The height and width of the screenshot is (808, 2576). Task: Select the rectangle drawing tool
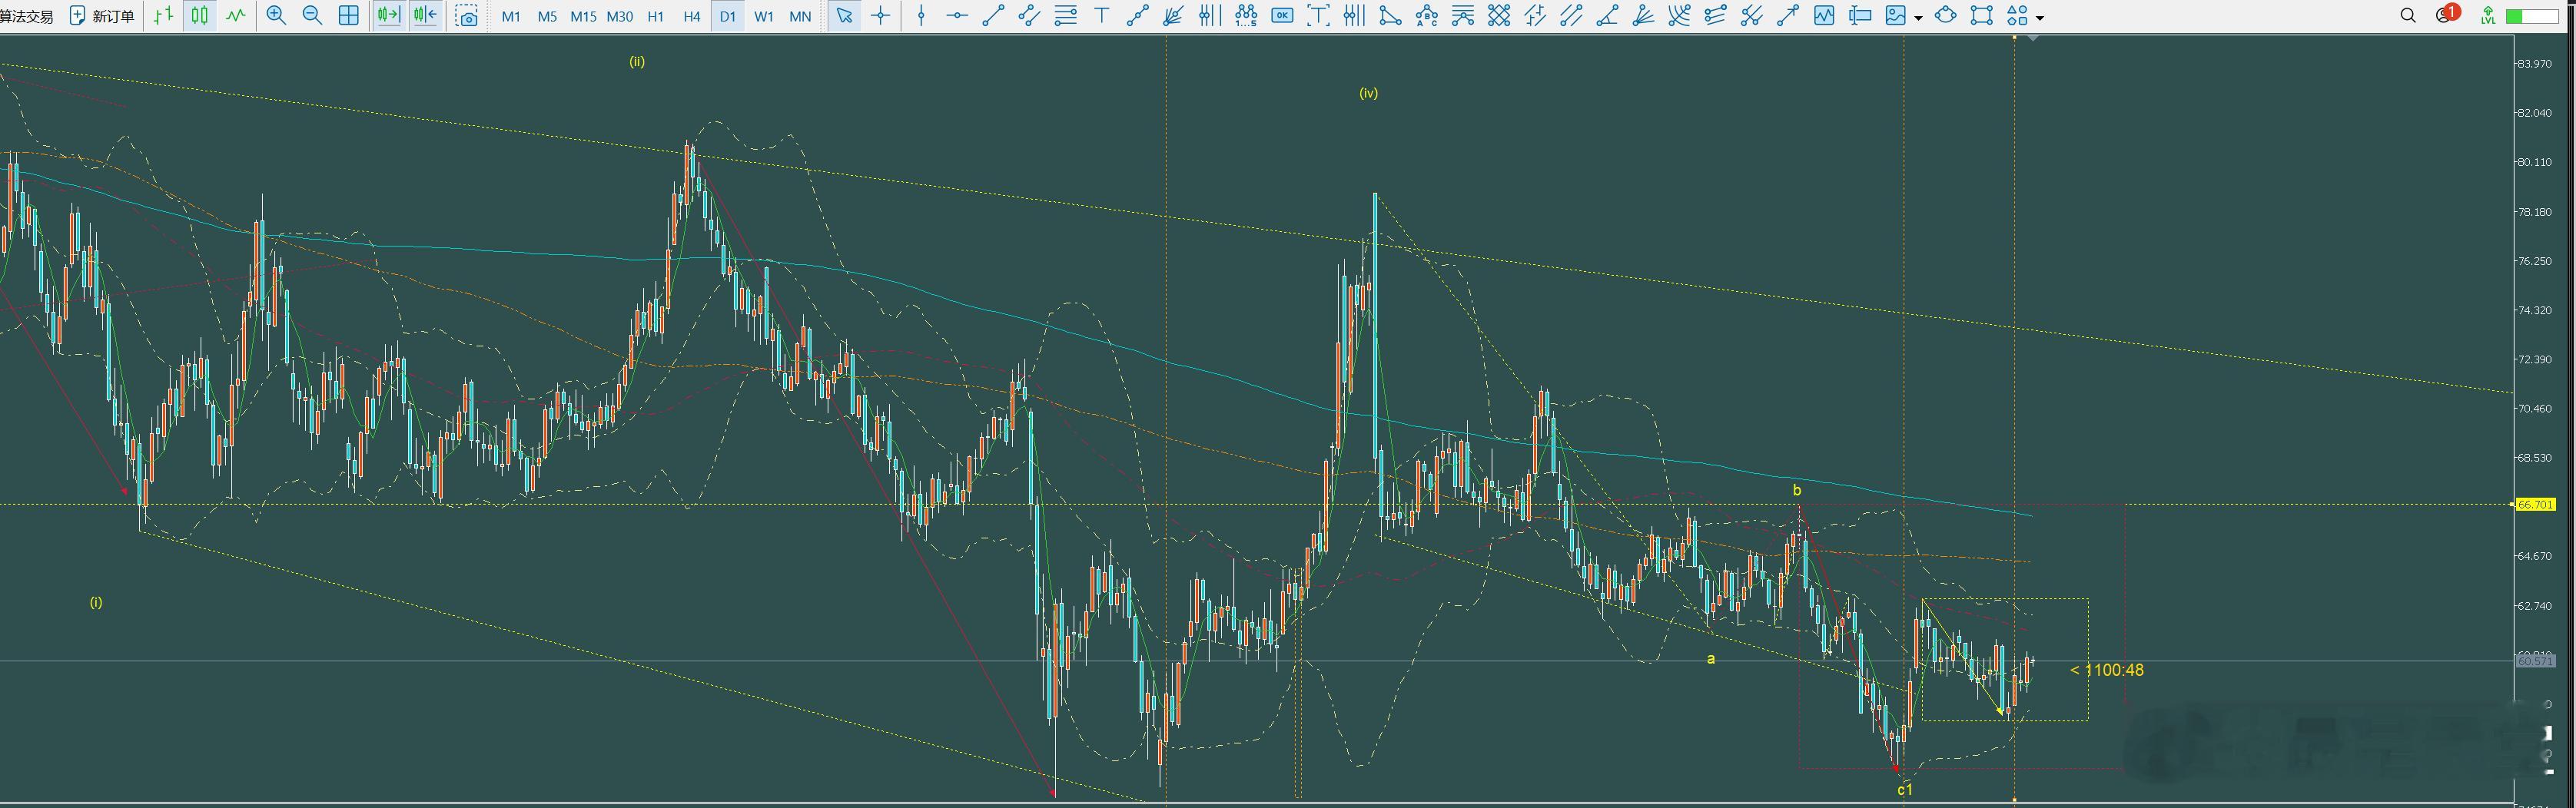[x=1982, y=16]
